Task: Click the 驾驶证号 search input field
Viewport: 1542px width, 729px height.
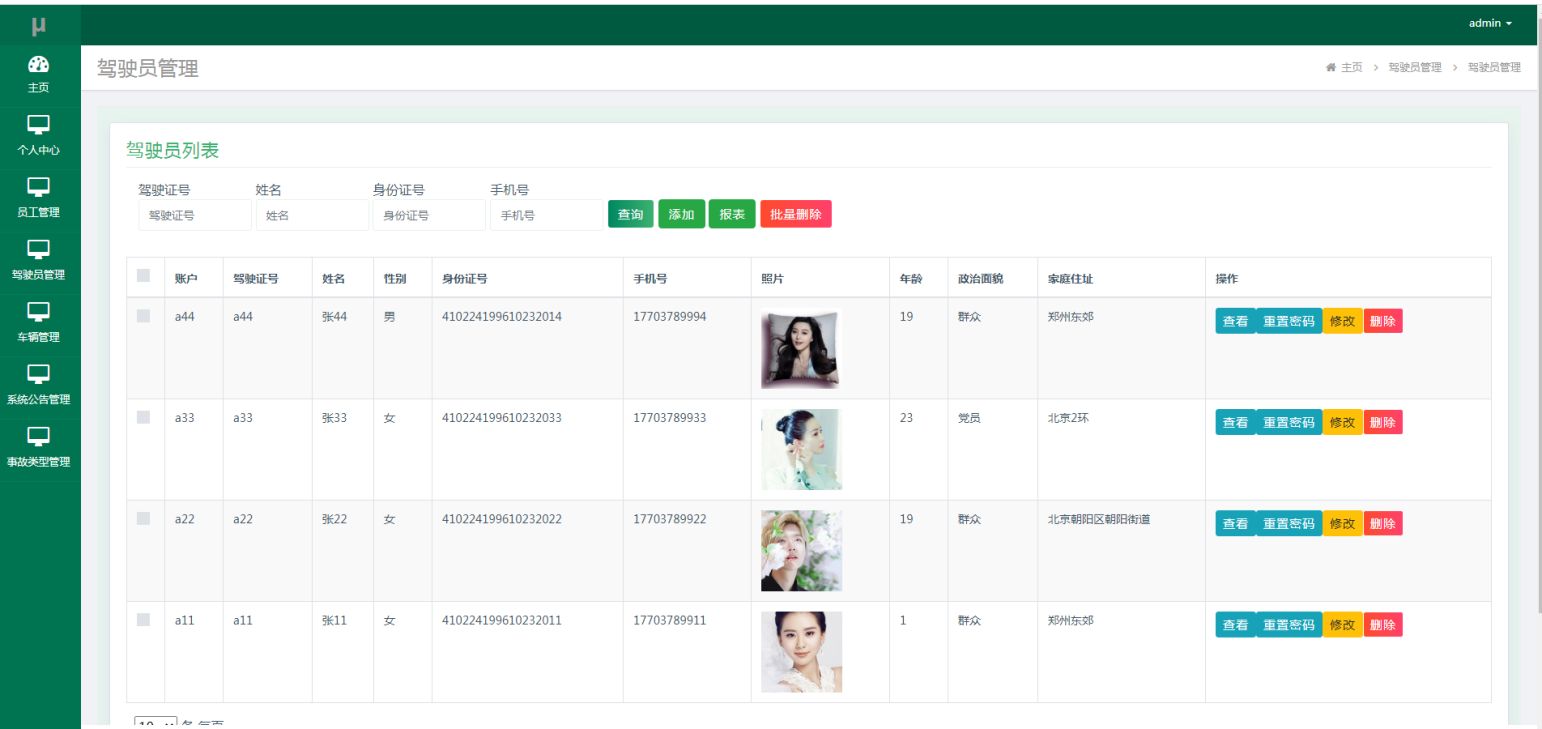Action: coord(195,215)
